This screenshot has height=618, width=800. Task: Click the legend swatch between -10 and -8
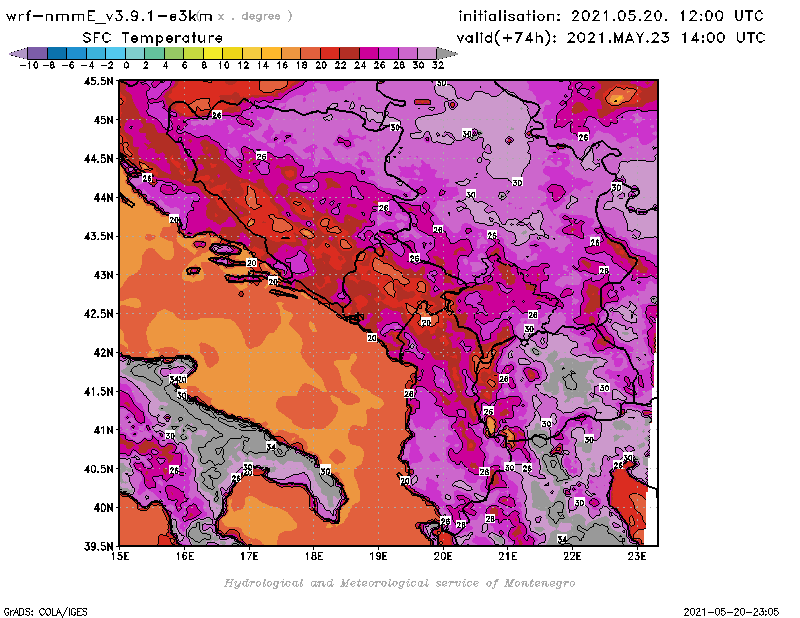[x=38, y=53]
